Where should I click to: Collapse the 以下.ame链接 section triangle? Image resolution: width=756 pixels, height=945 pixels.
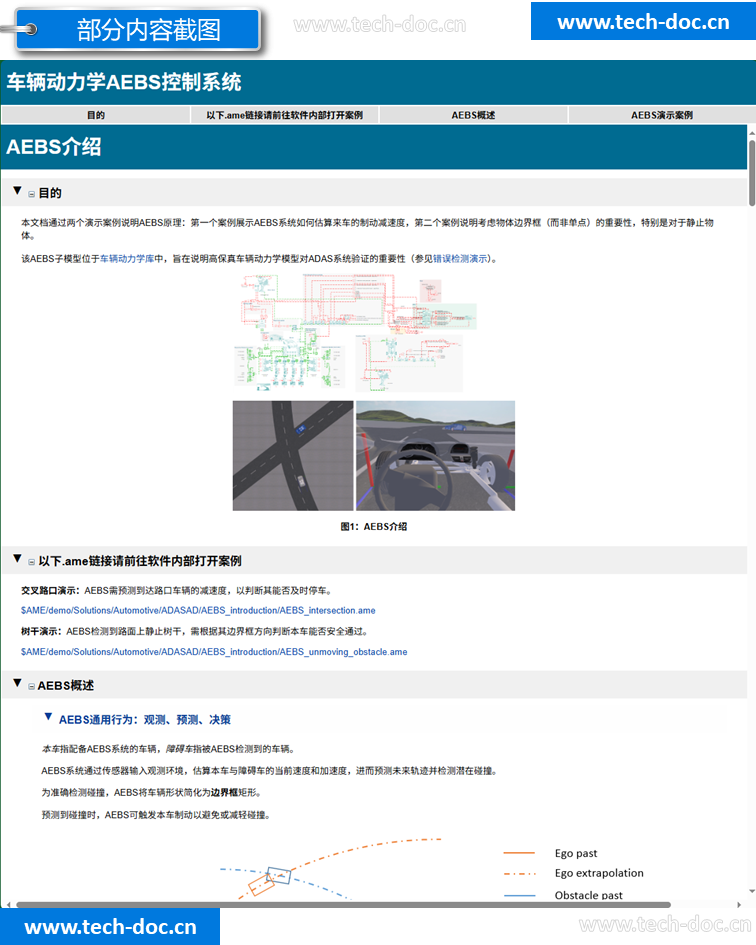[17, 559]
